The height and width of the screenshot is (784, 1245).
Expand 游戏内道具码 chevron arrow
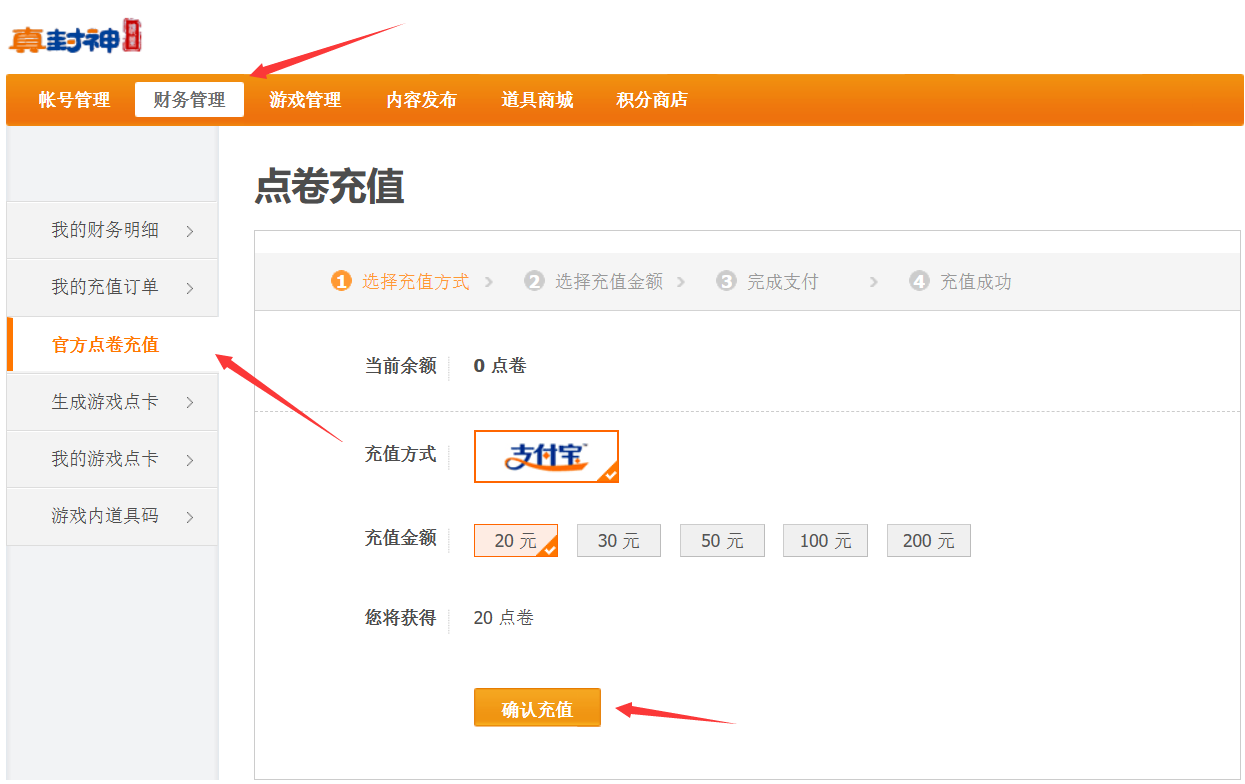click(190, 517)
